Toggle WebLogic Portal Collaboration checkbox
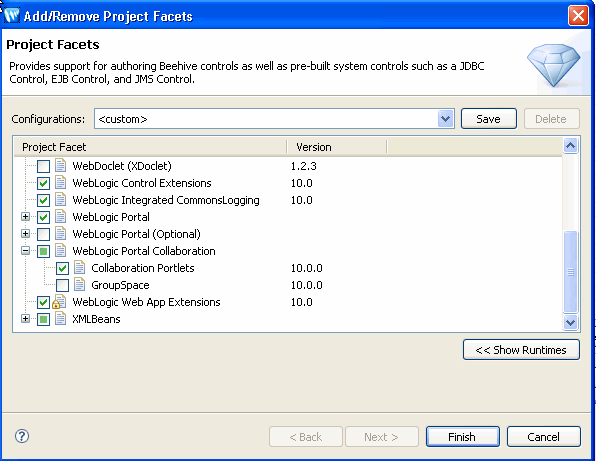Viewport: 596px width, 461px height. [43, 251]
